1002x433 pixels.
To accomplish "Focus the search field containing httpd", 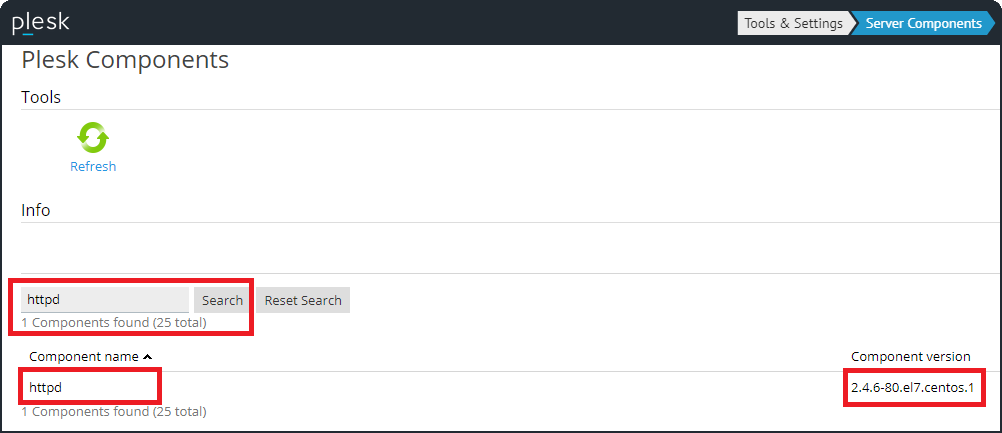I will [x=105, y=300].
